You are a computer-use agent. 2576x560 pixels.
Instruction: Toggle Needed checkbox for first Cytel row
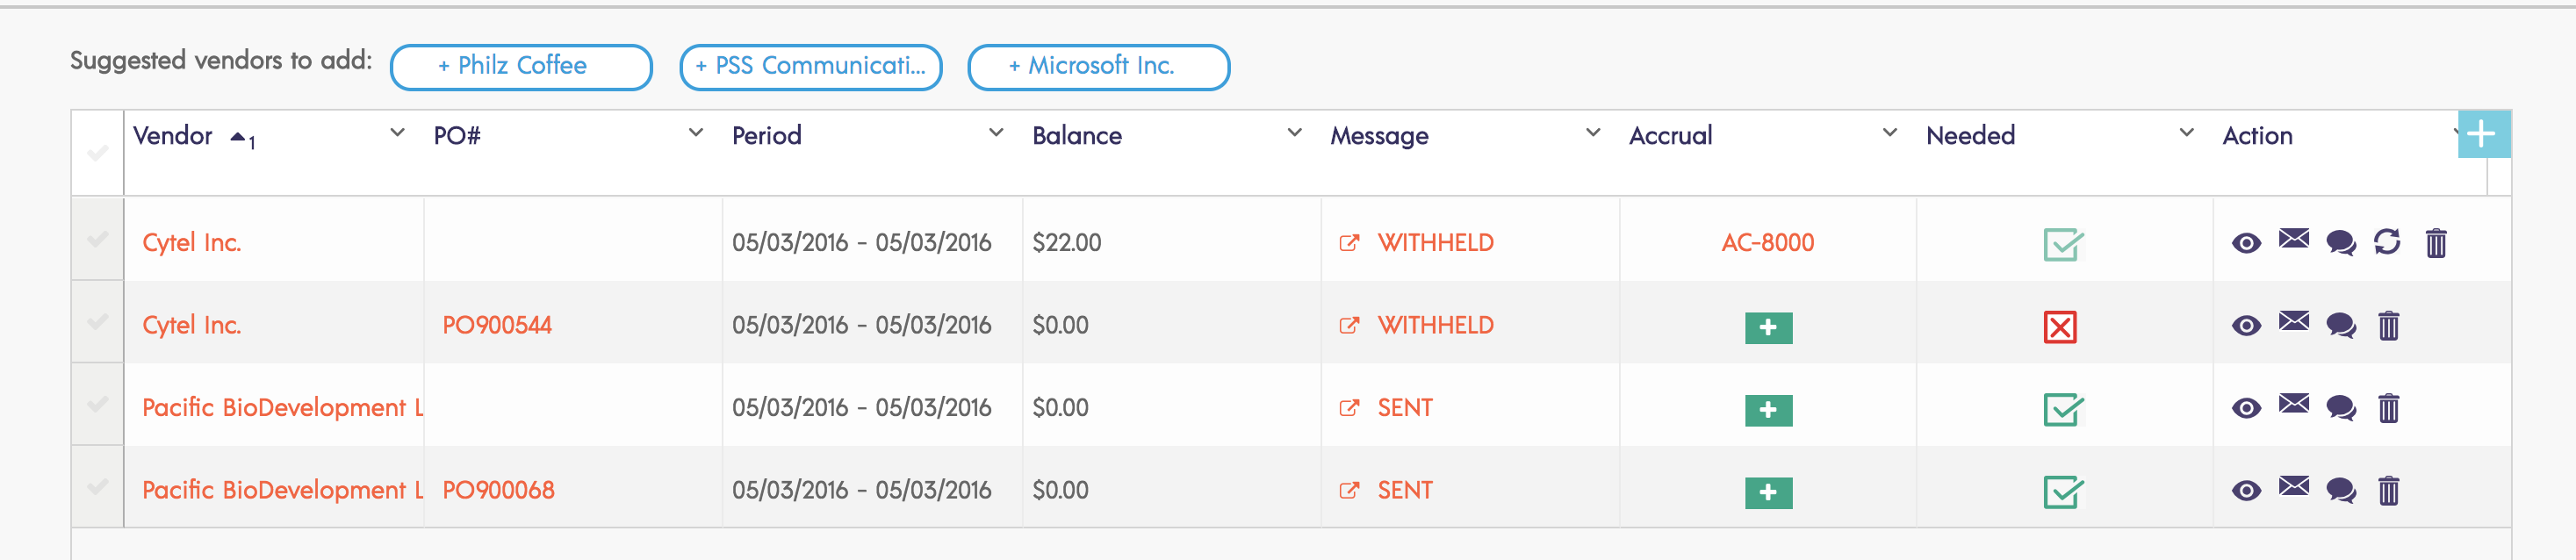click(x=2062, y=244)
